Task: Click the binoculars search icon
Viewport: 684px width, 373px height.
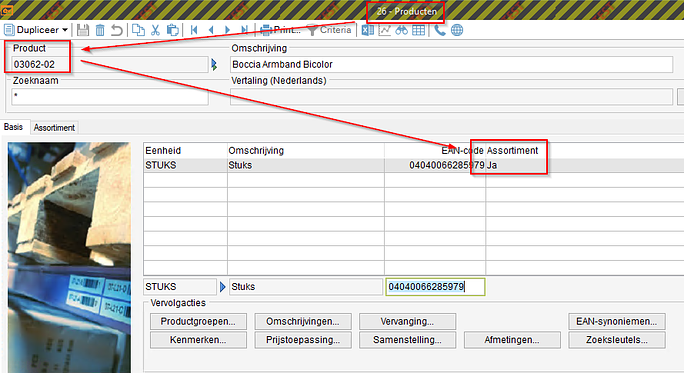Action: [x=401, y=30]
